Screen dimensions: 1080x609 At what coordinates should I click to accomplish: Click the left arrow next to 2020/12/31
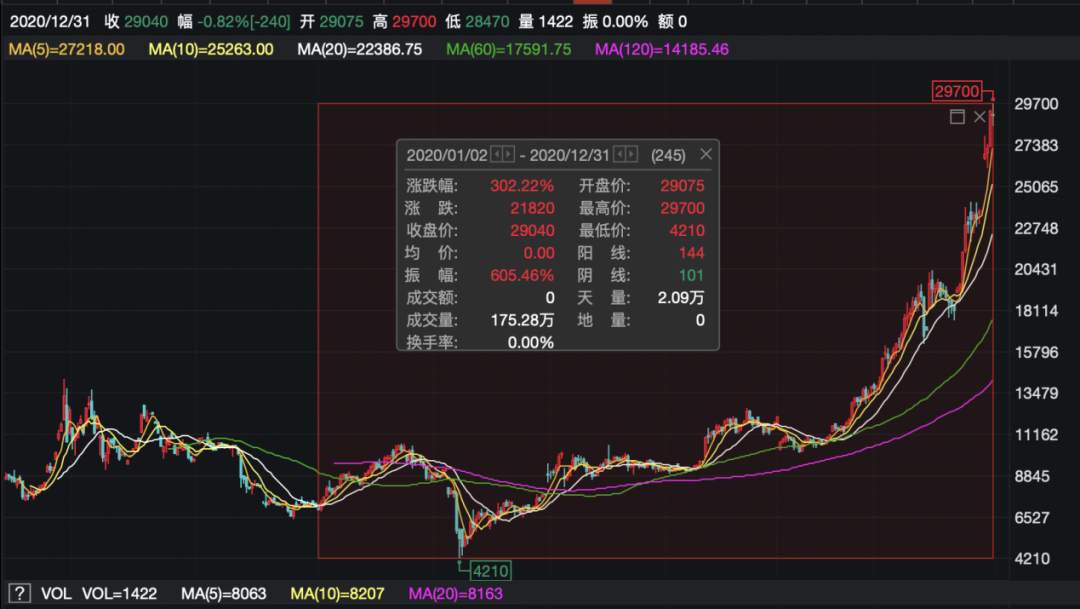[619, 155]
